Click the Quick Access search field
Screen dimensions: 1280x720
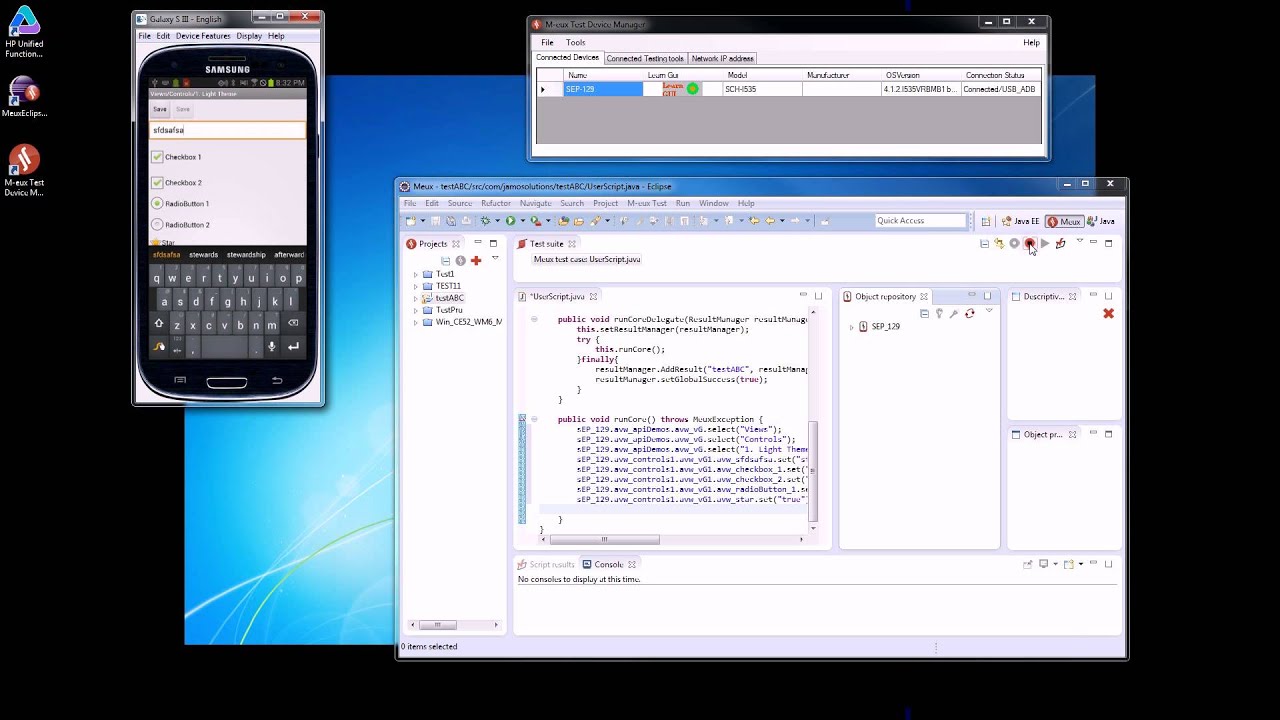point(920,221)
